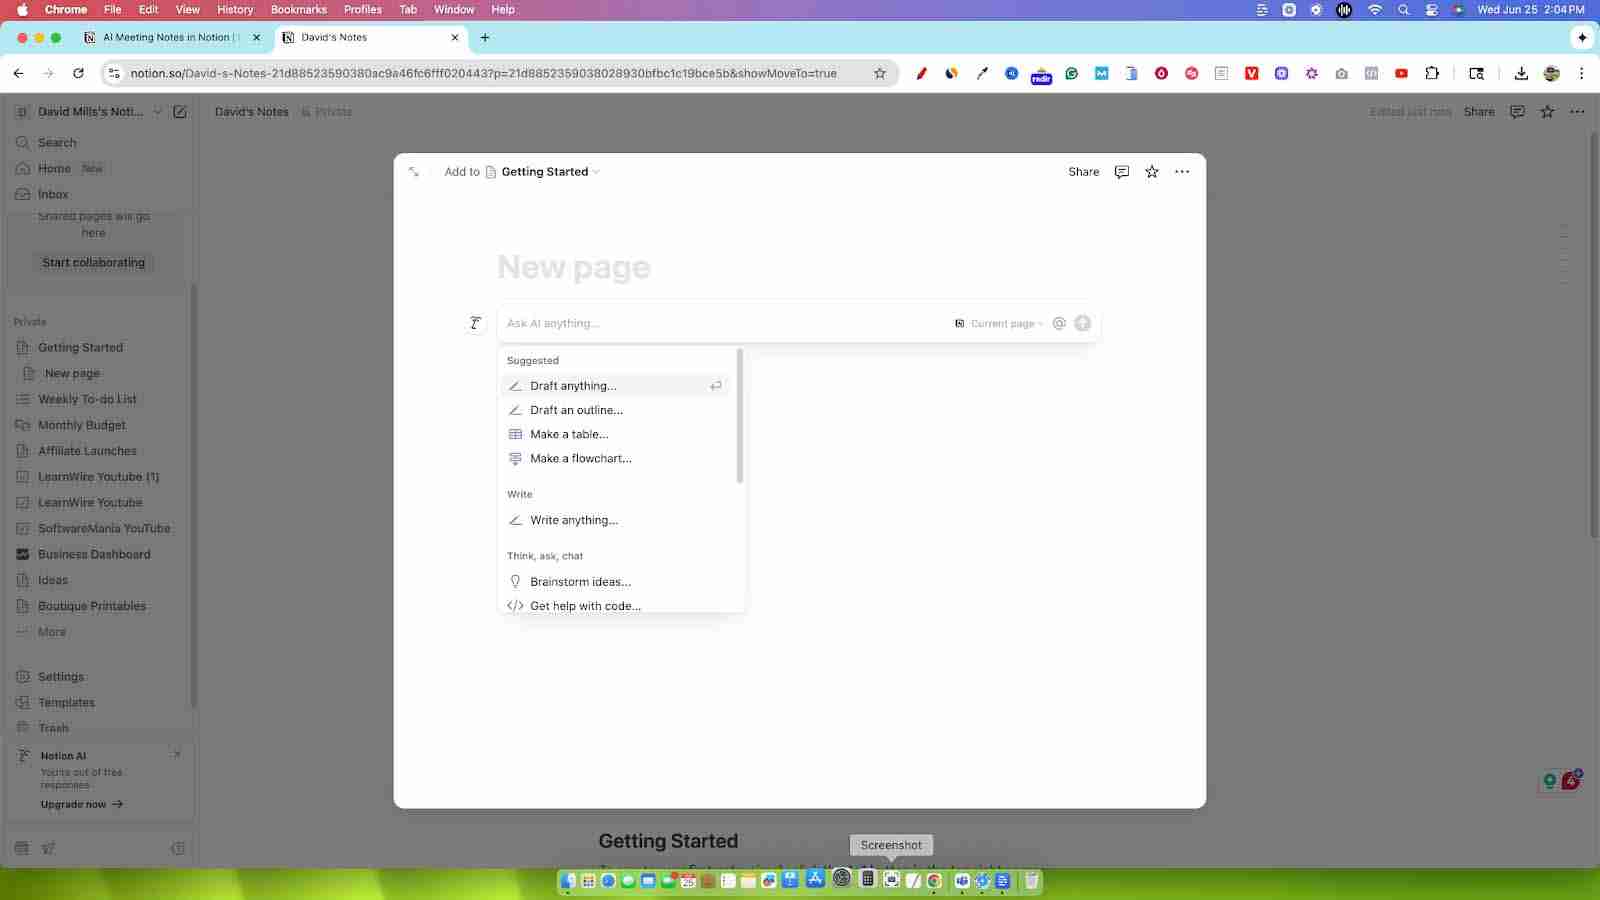Reload the page in Chrome

click(78, 73)
